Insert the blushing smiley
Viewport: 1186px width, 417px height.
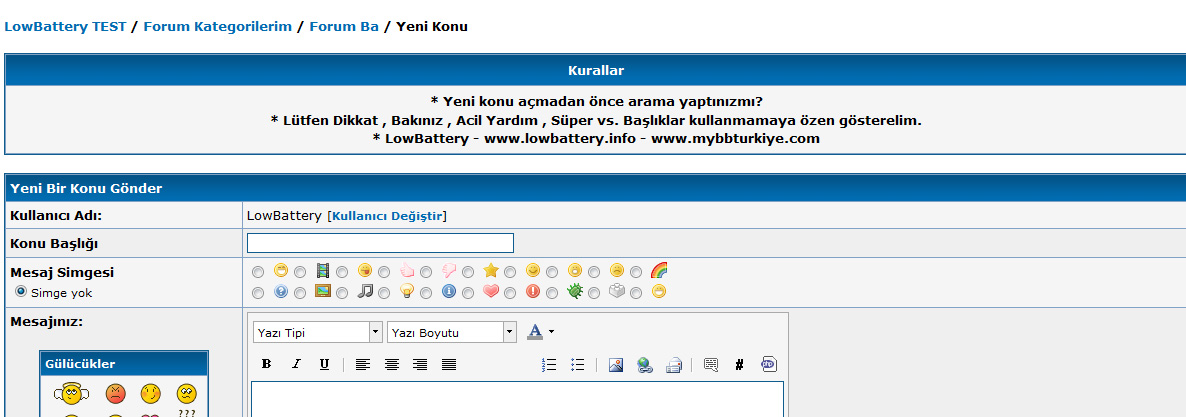click(151, 394)
